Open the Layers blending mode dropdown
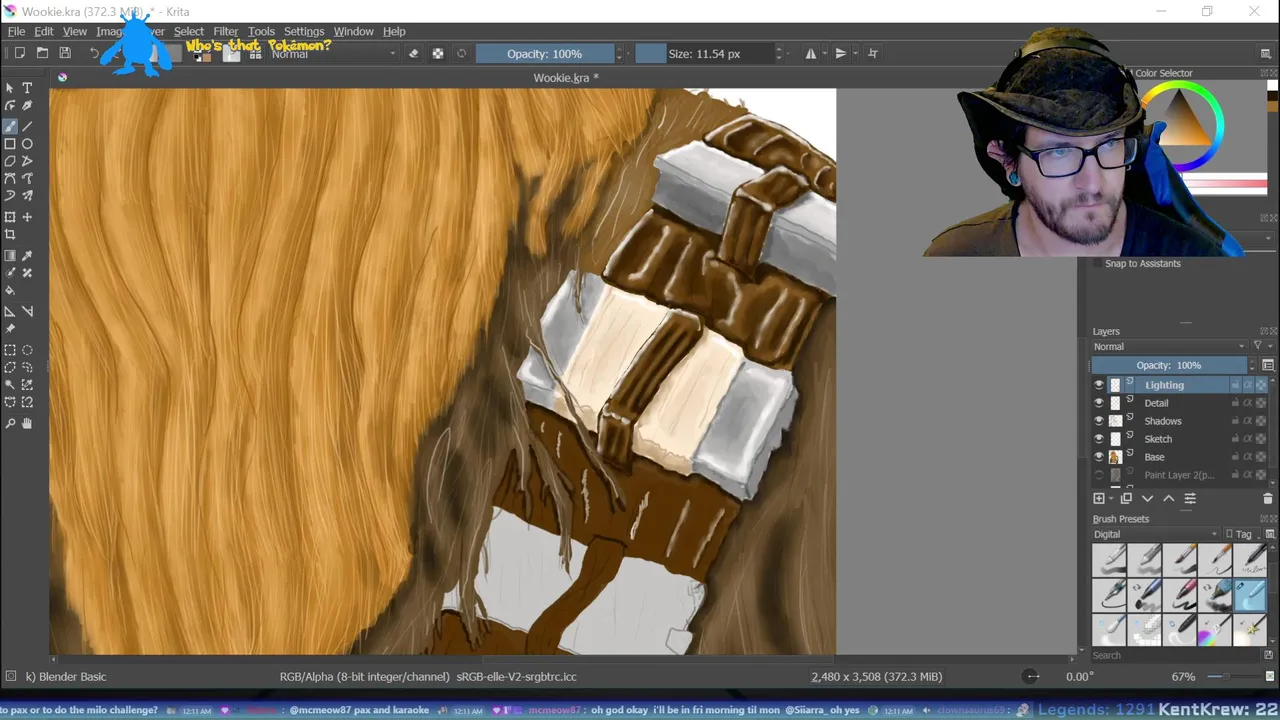1280x720 pixels. tap(1170, 347)
